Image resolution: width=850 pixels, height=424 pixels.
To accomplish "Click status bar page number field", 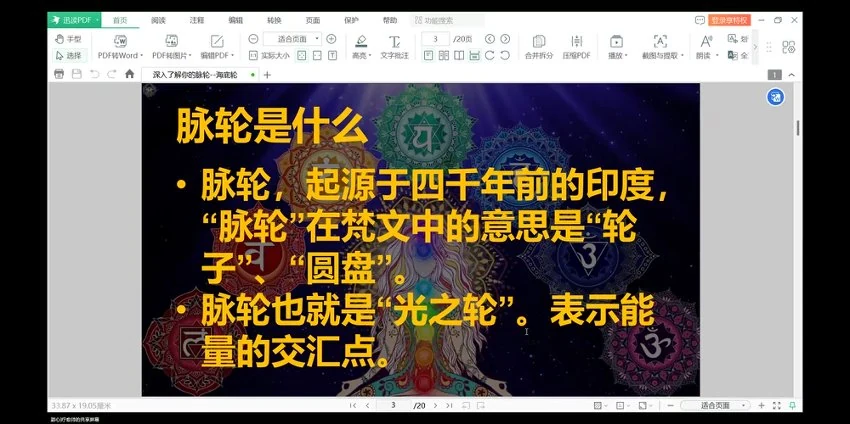I will pos(394,406).
